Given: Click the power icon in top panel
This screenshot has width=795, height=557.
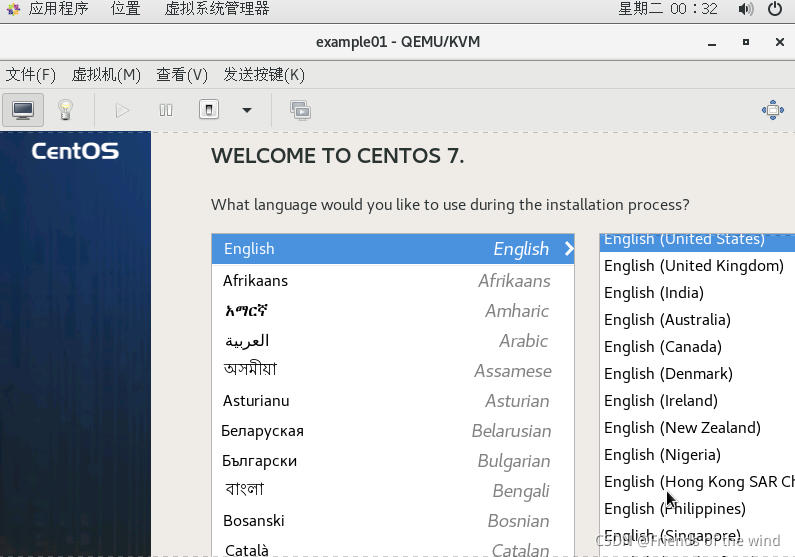Looking at the screenshot, I should (x=775, y=9).
